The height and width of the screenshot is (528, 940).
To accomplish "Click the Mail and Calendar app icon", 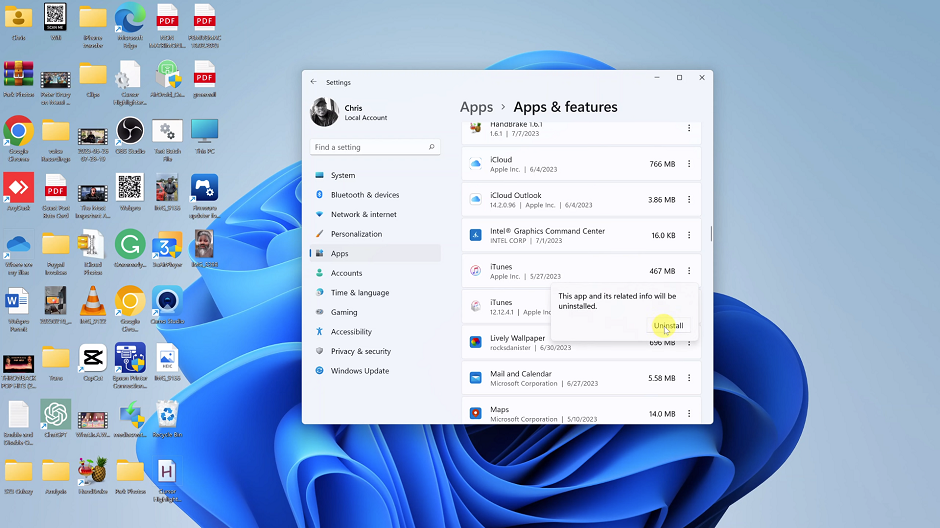I will pyautogui.click(x=475, y=378).
